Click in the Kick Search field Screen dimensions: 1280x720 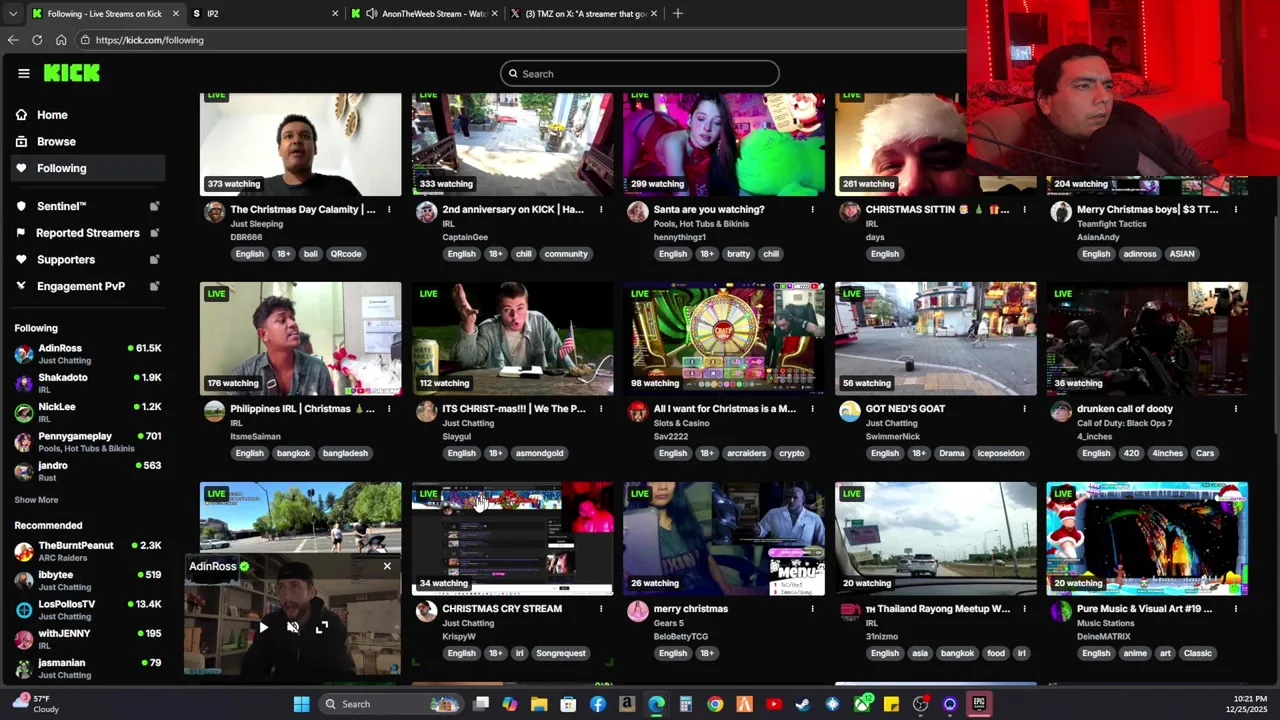[640, 74]
